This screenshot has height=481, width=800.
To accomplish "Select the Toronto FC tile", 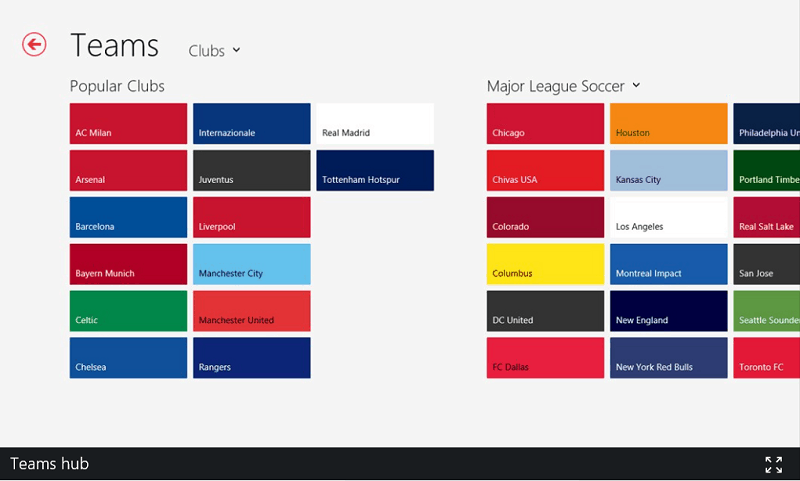I will (767, 358).
